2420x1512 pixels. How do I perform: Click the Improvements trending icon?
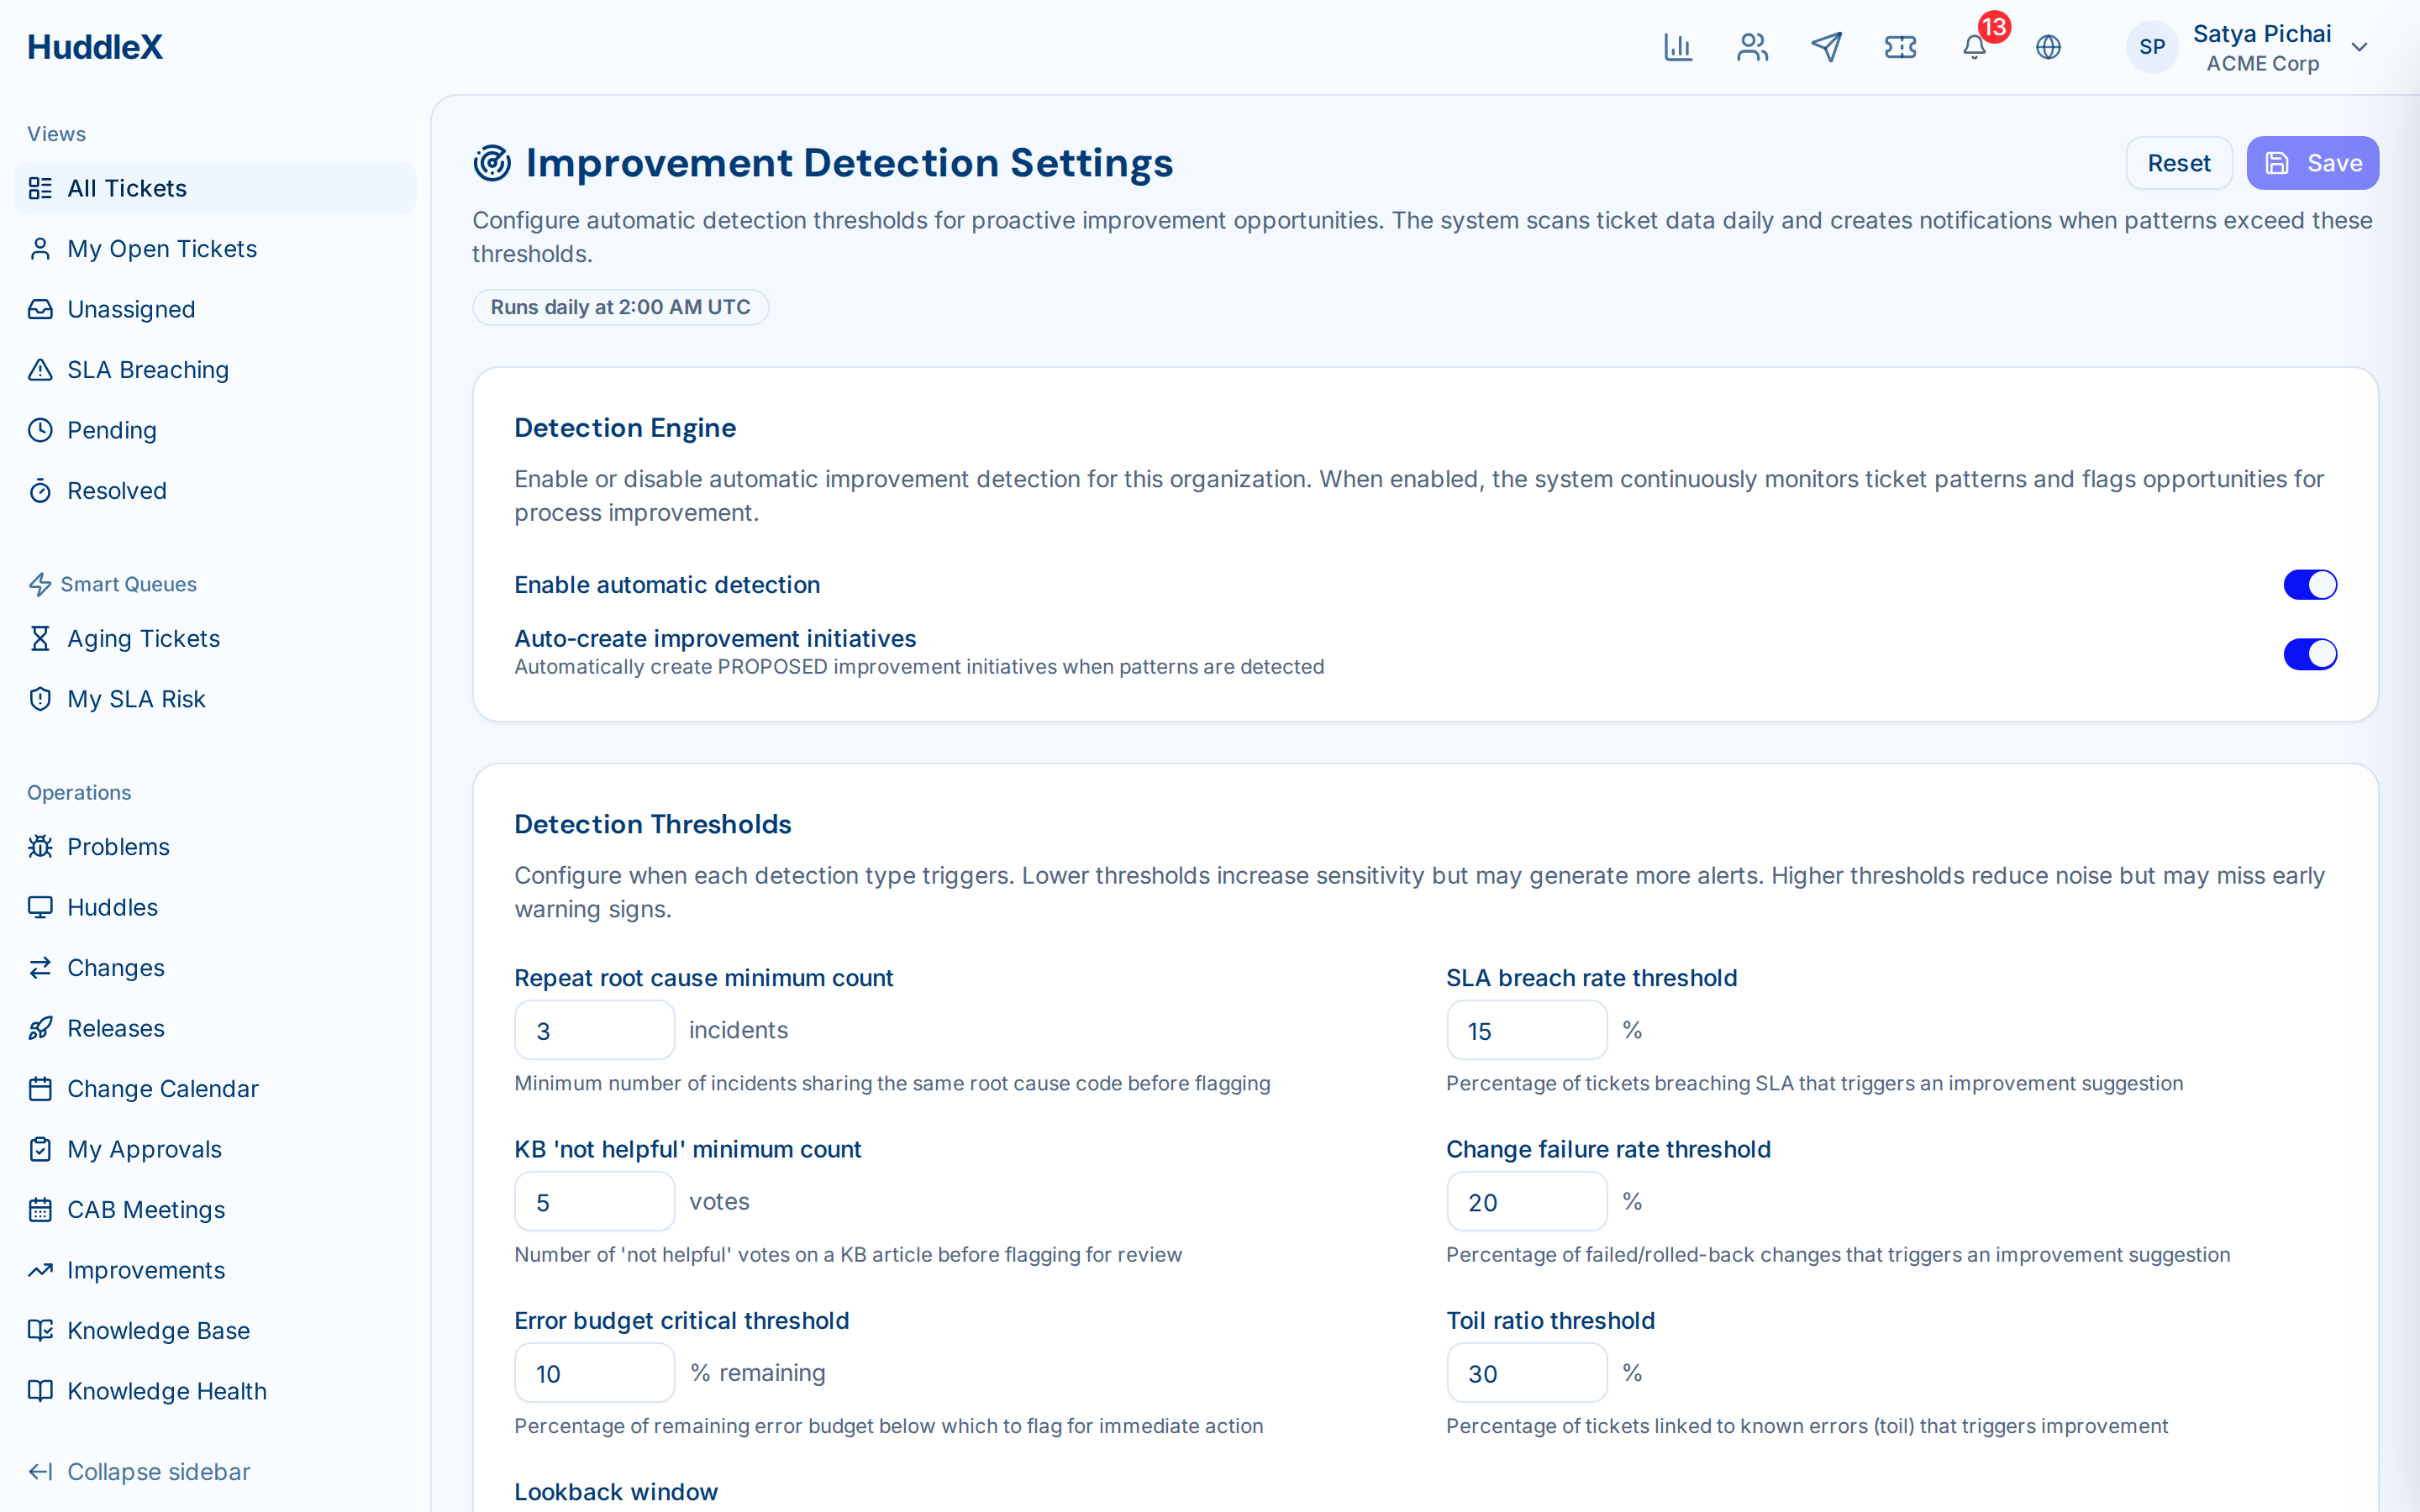(x=40, y=1270)
